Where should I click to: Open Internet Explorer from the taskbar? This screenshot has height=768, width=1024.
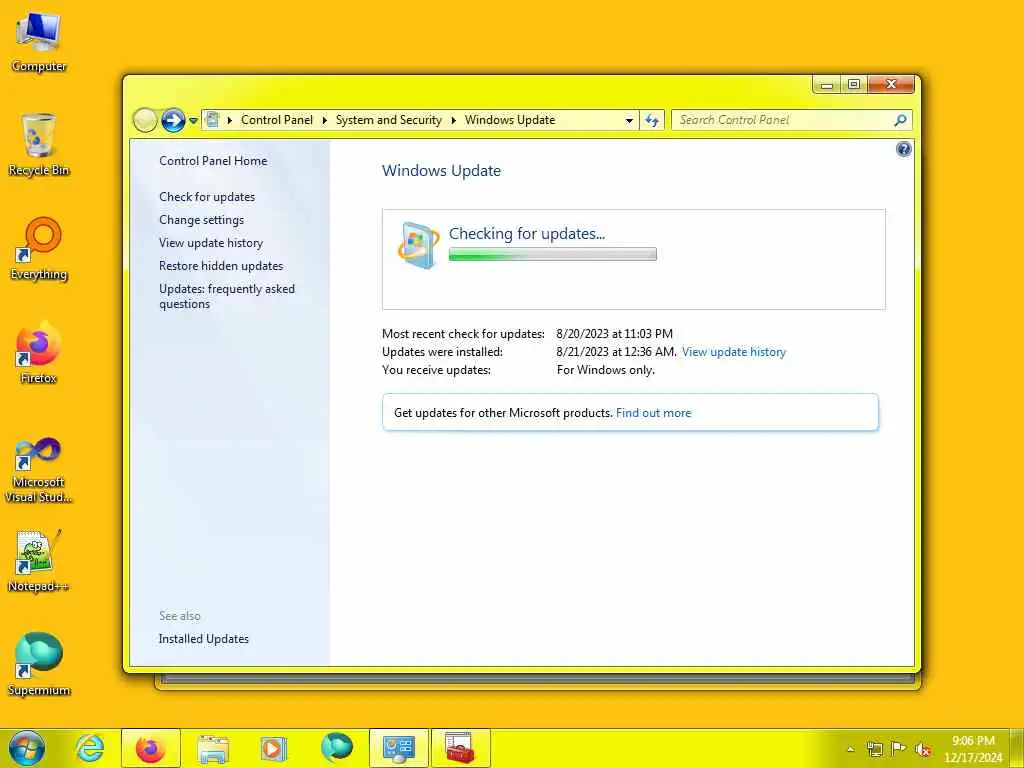point(89,748)
